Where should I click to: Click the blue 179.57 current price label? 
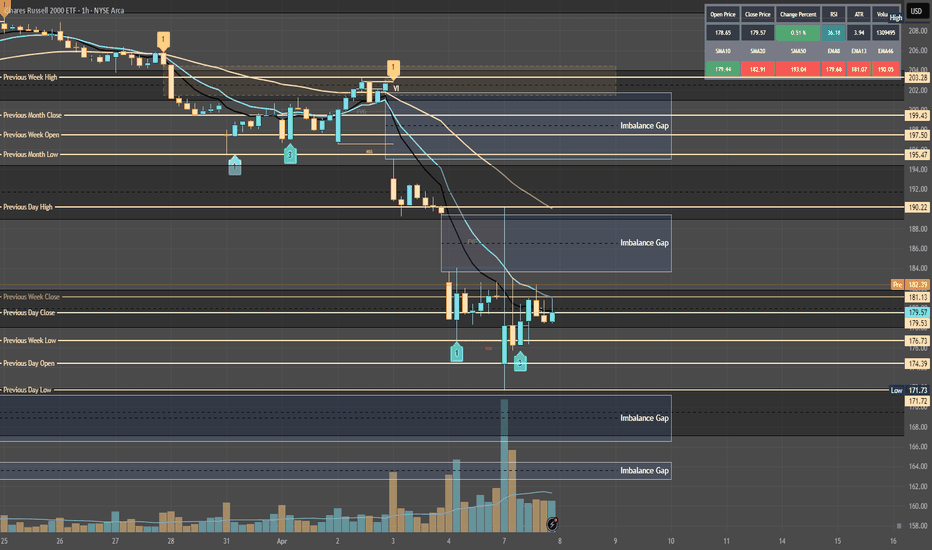click(x=917, y=312)
